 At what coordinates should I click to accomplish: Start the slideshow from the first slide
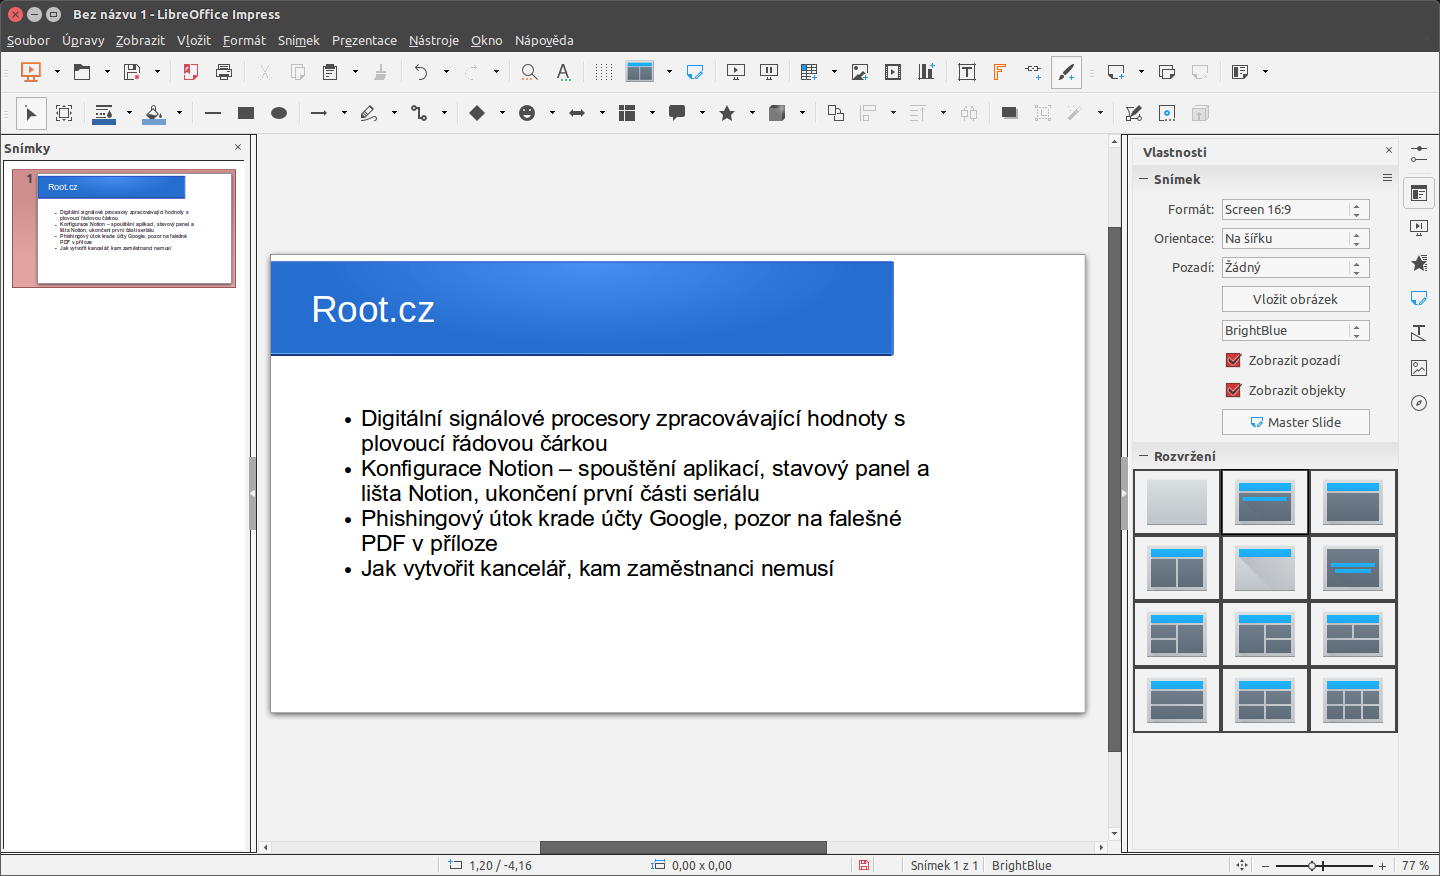[x=735, y=71]
